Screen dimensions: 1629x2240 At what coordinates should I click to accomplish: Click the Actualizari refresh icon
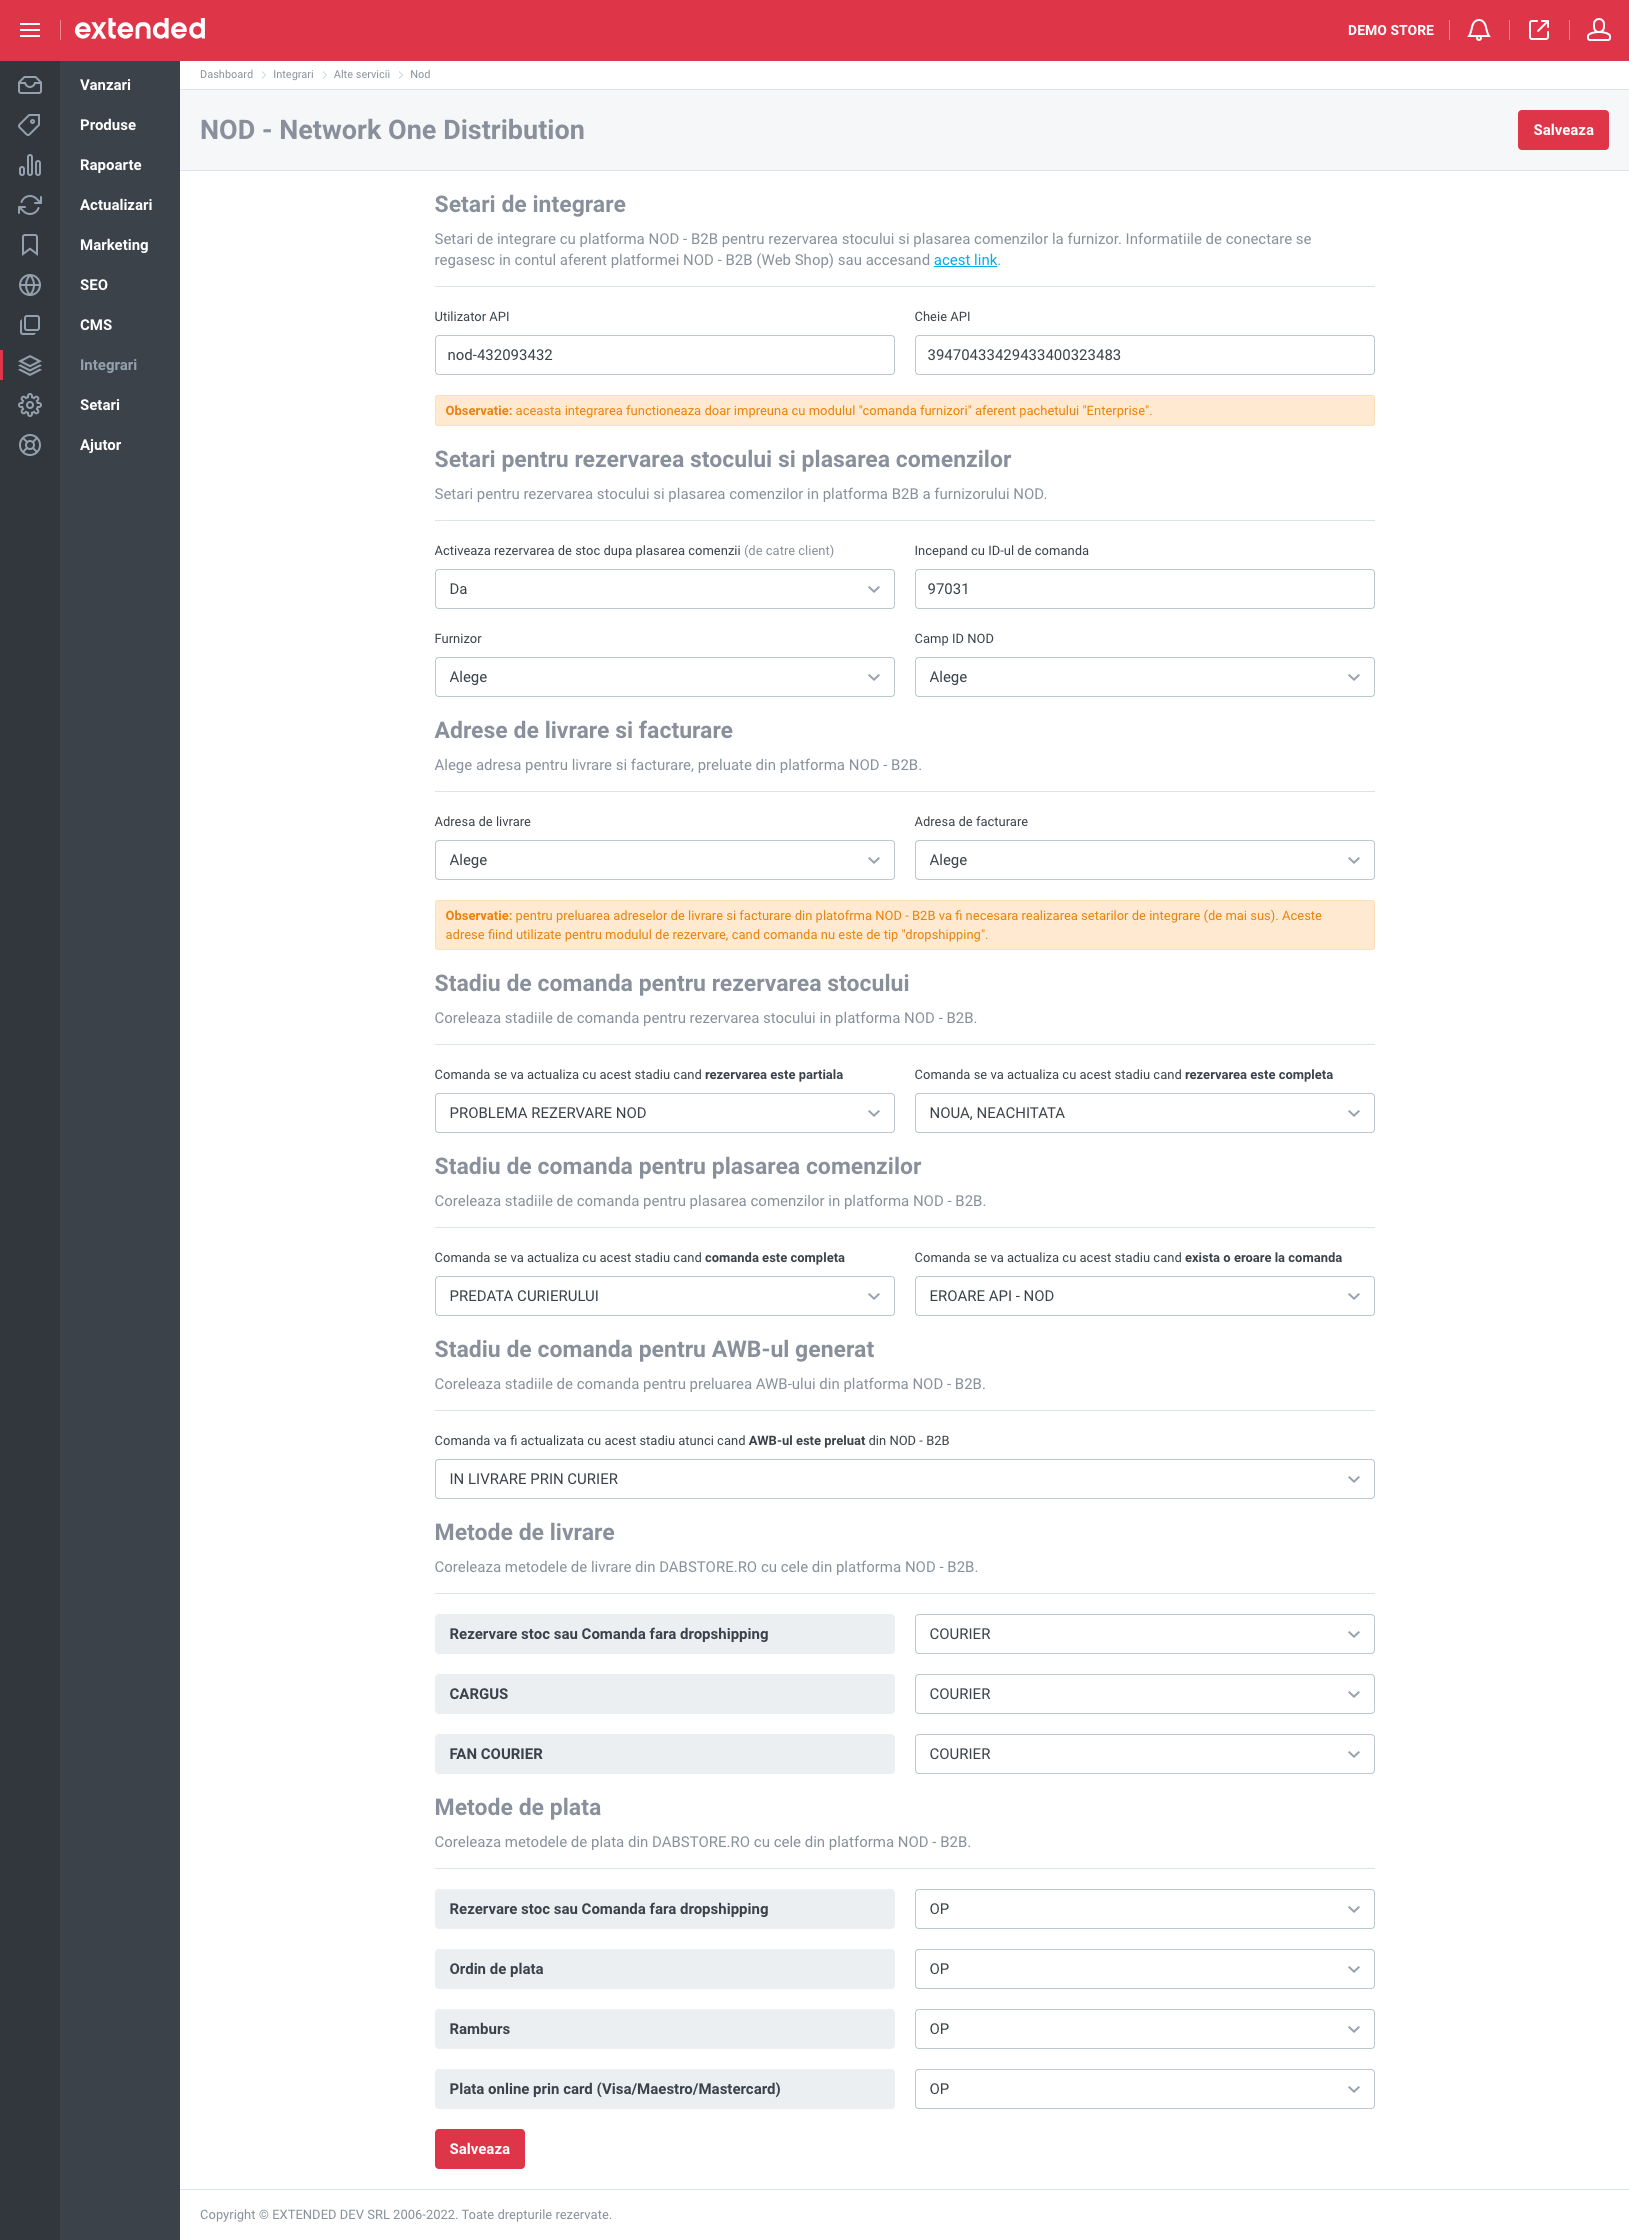click(30, 205)
